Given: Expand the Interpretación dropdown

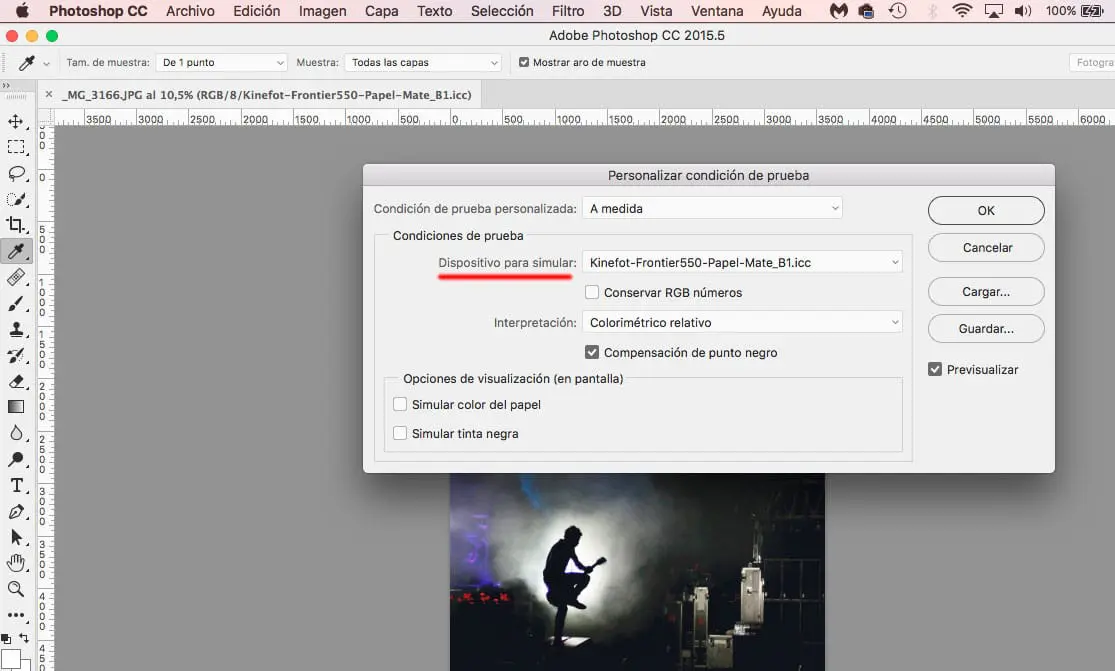Looking at the screenshot, I should tap(742, 323).
